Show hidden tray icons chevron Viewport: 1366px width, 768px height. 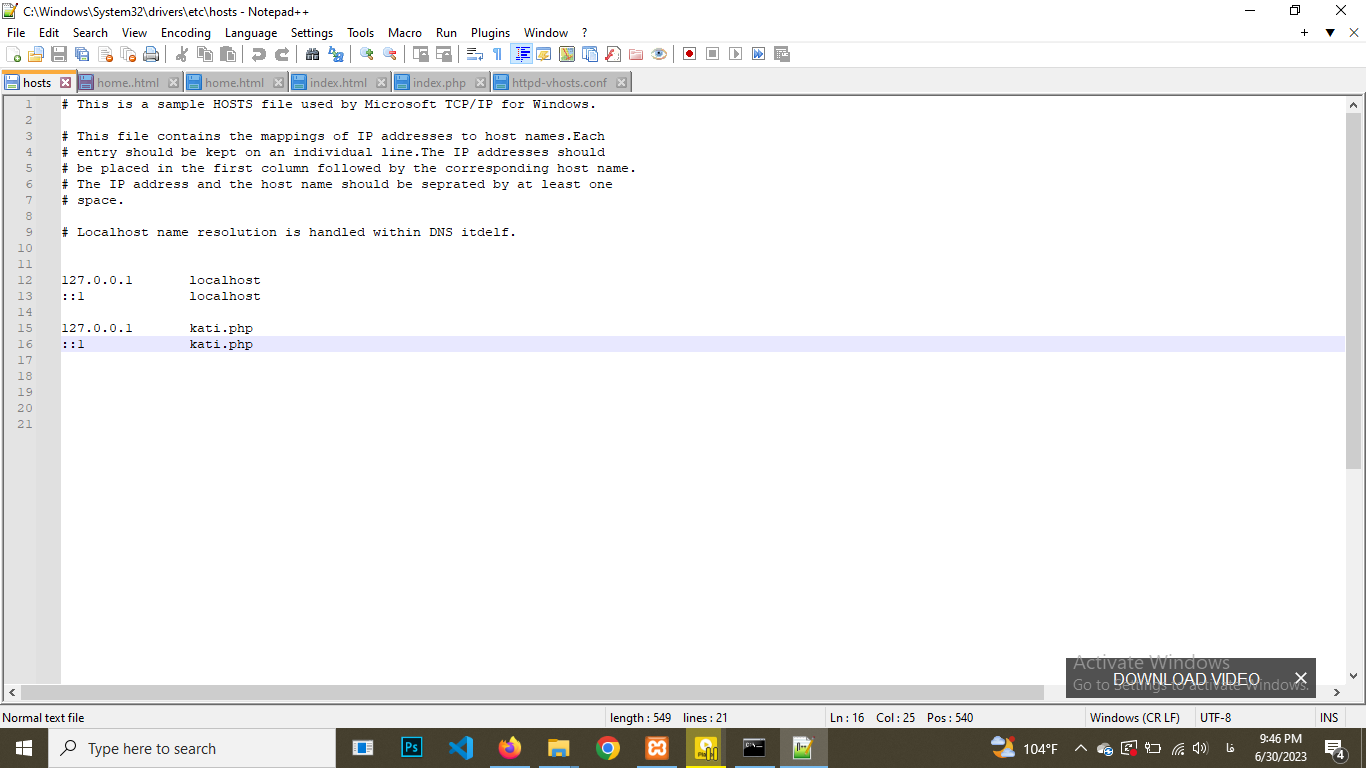pos(1081,748)
